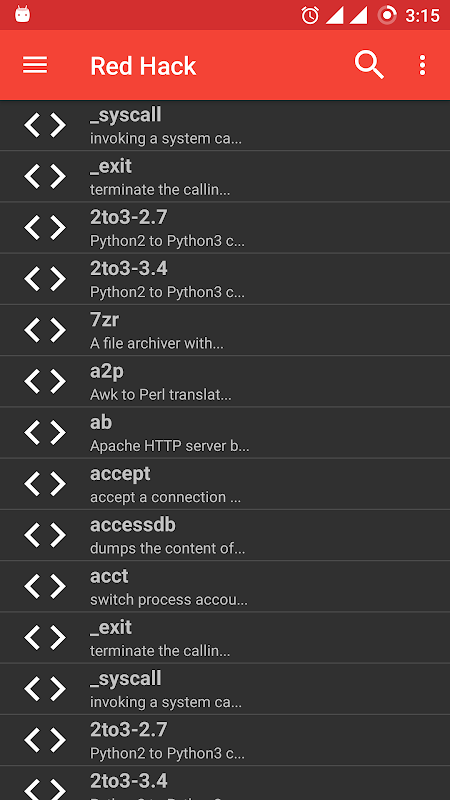The width and height of the screenshot is (450, 800).
Task: Click the code icon beside ab
Action: [x=45, y=433]
